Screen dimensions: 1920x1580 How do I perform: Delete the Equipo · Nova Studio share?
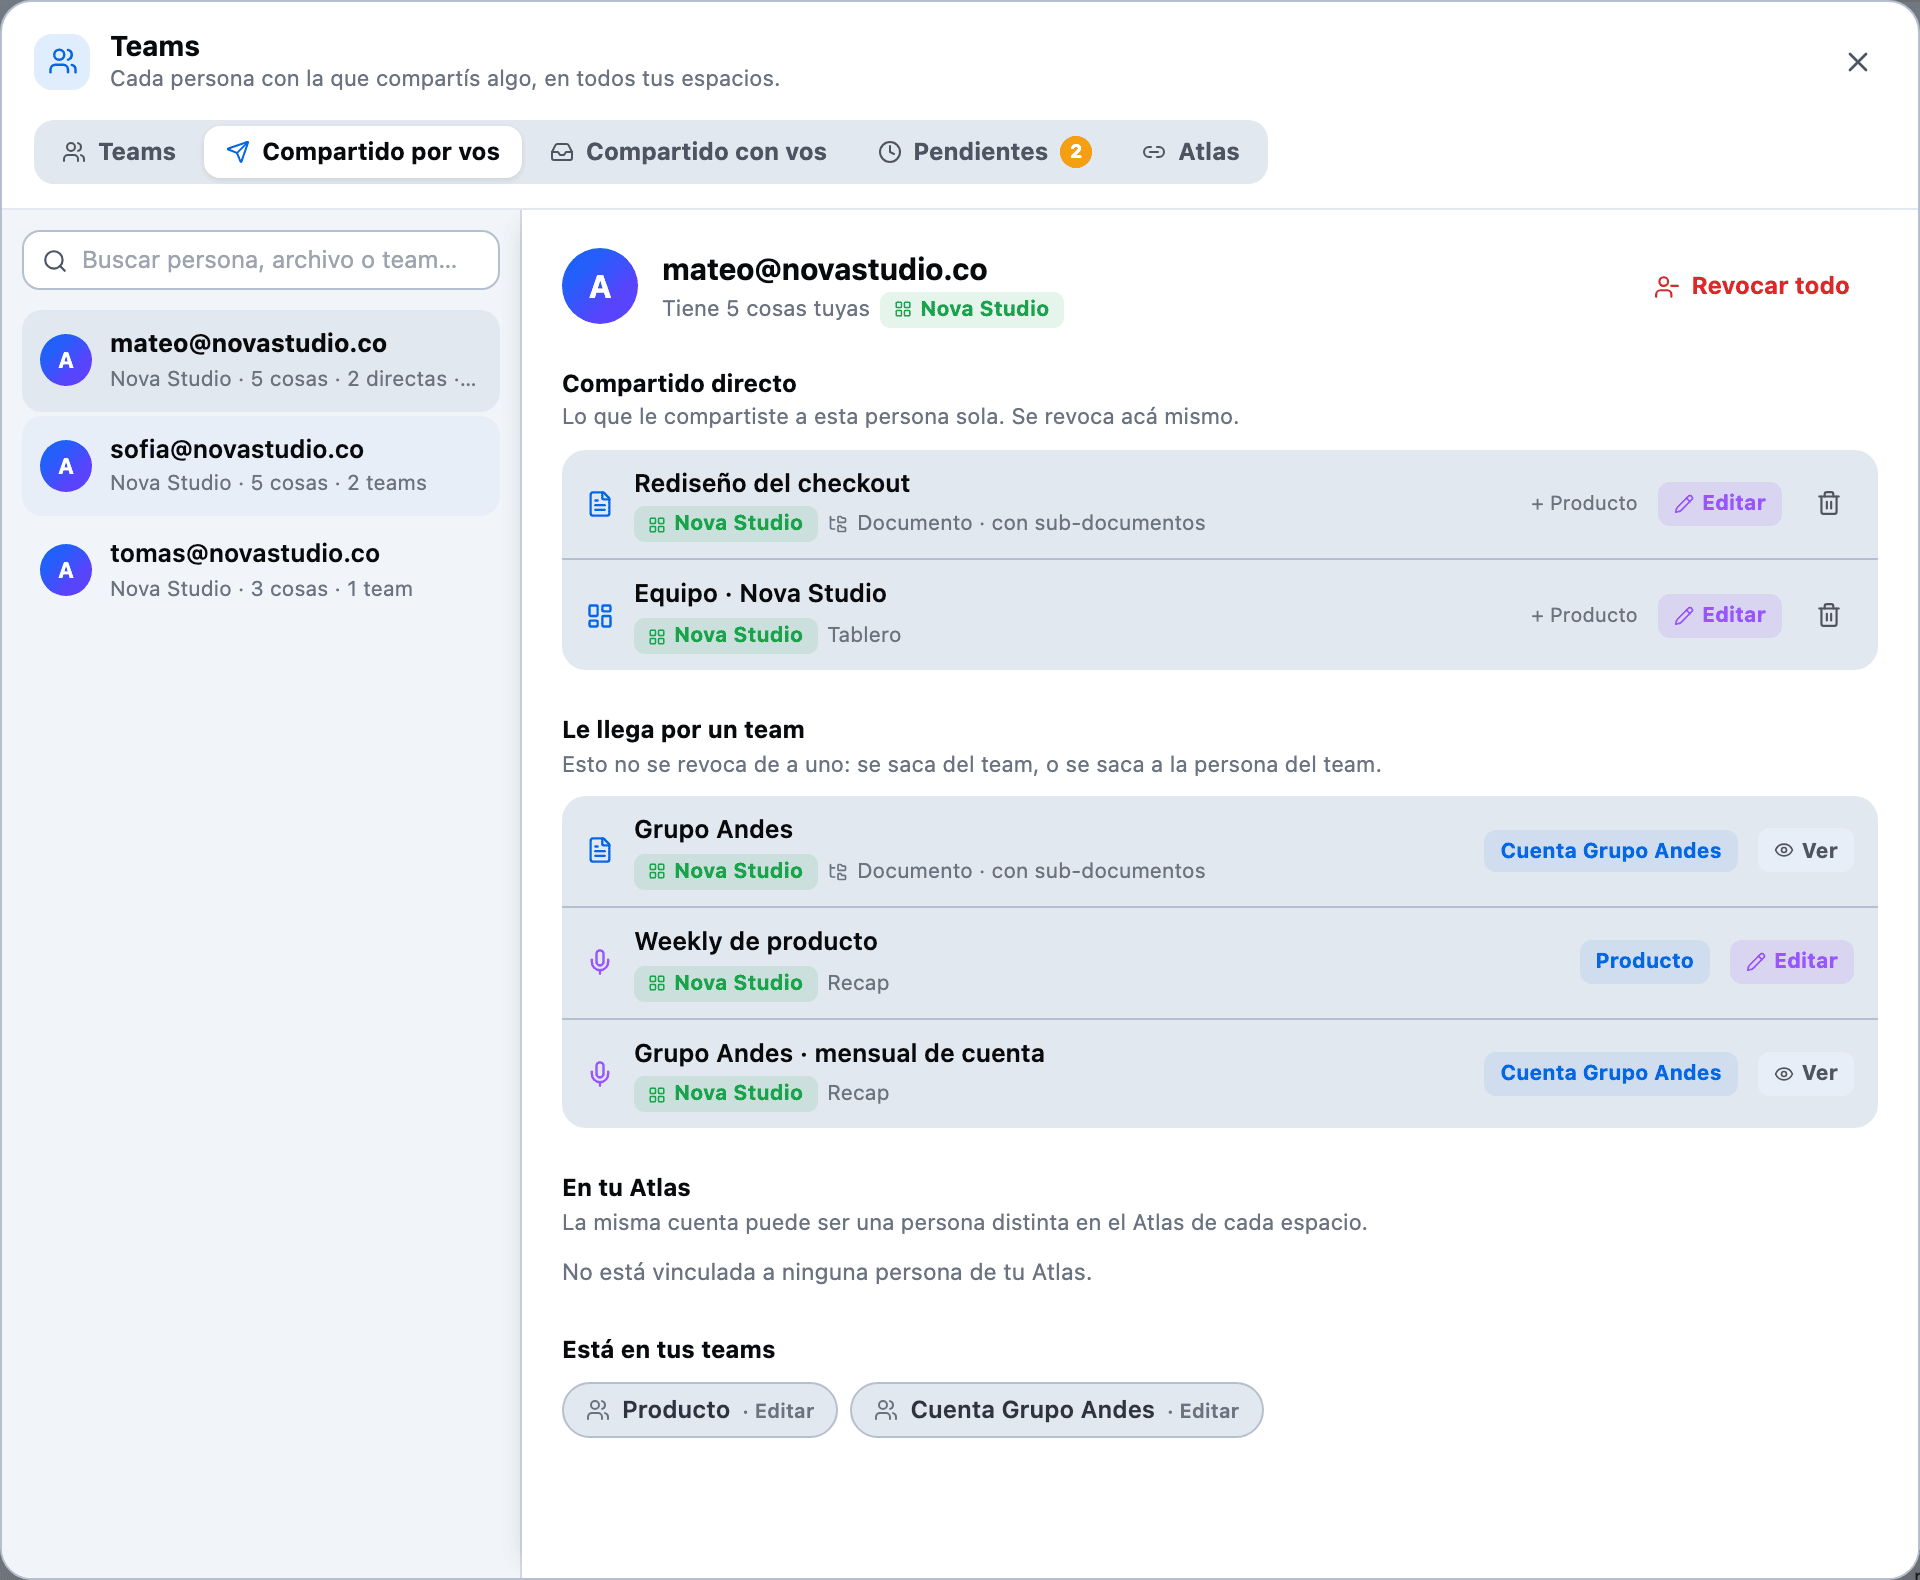[1828, 615]
